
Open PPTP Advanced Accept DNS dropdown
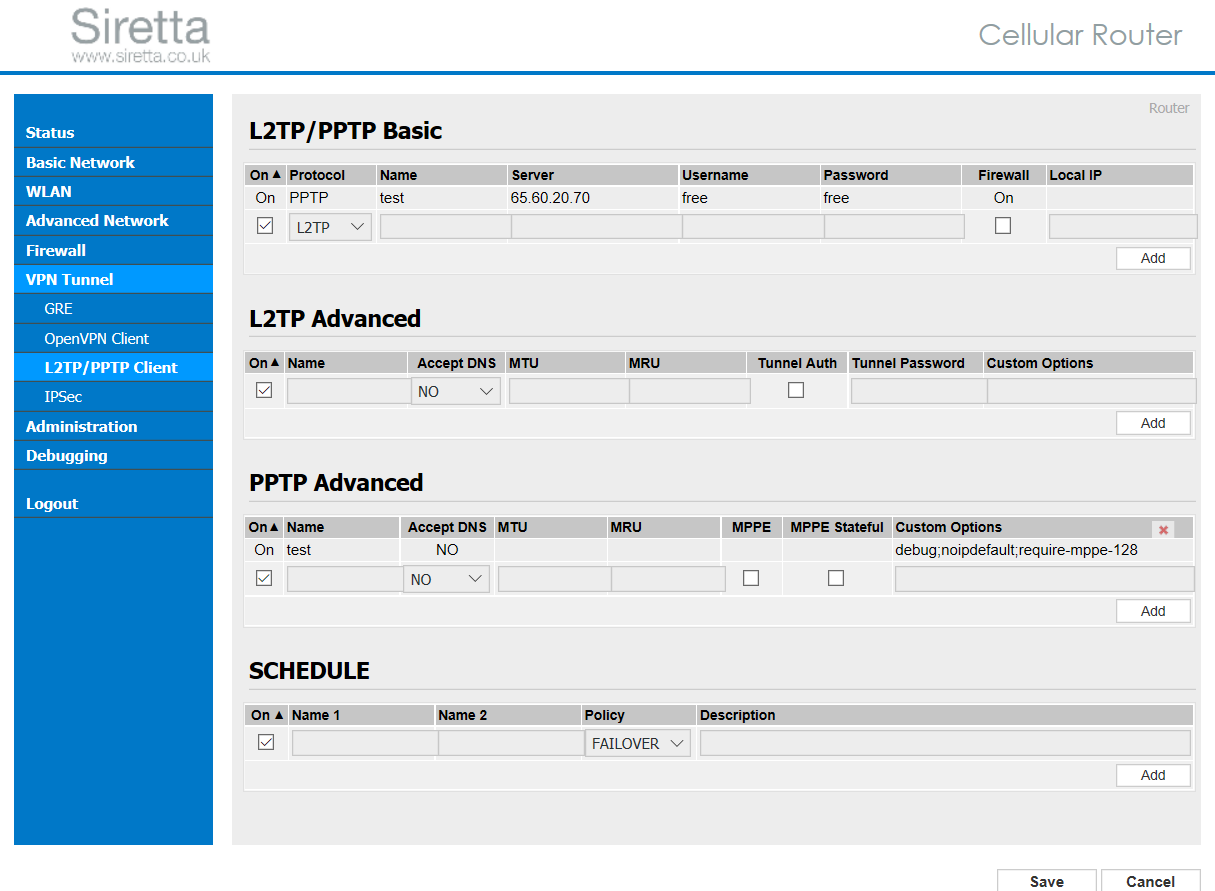446,579
